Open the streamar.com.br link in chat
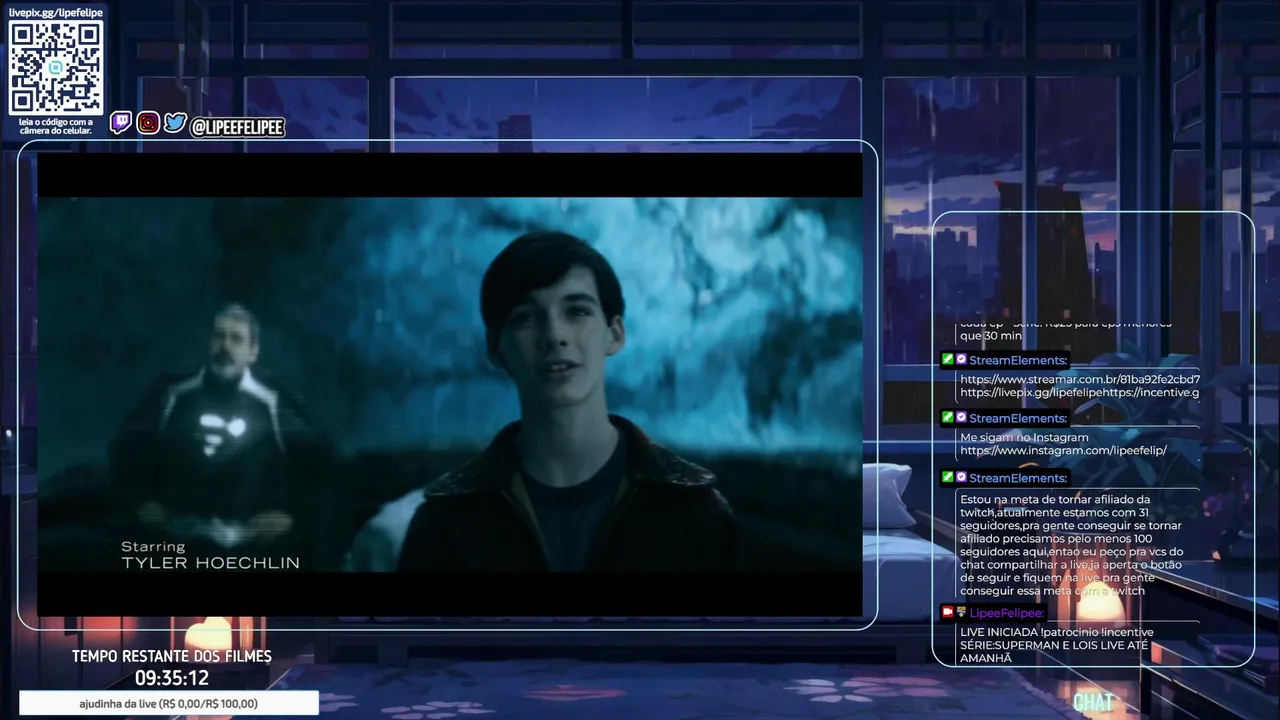 pos(1080,379)
